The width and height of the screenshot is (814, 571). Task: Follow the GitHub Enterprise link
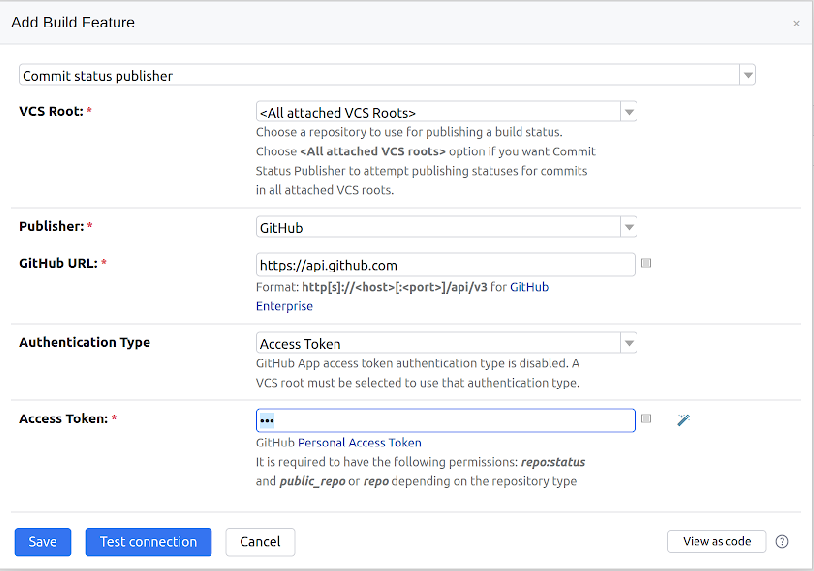[x=284, y=306]
